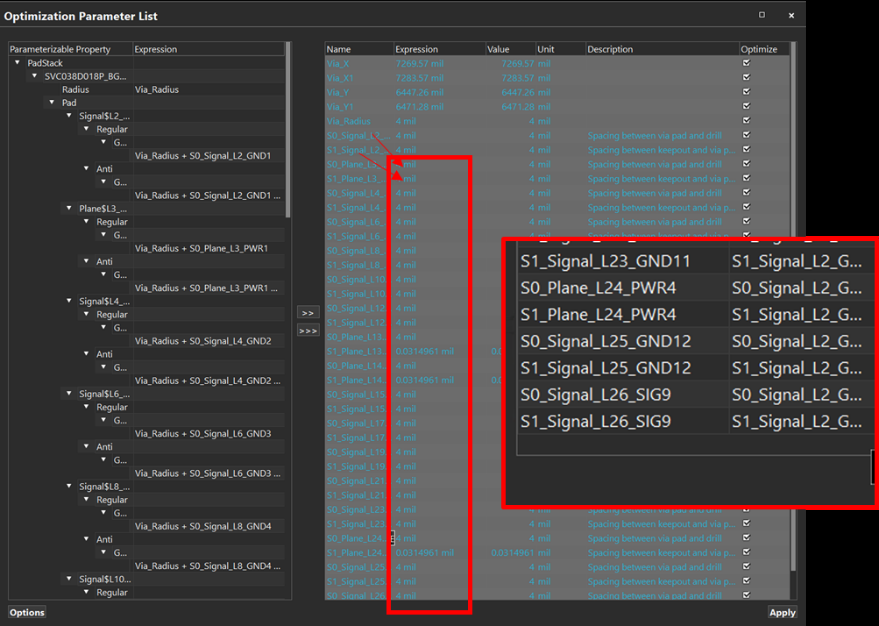Select 'Via_Radius + S0_Signal_L8_GND4' under Regular
This screenshot has width=879, height=626.
click(x=203, y=526)
